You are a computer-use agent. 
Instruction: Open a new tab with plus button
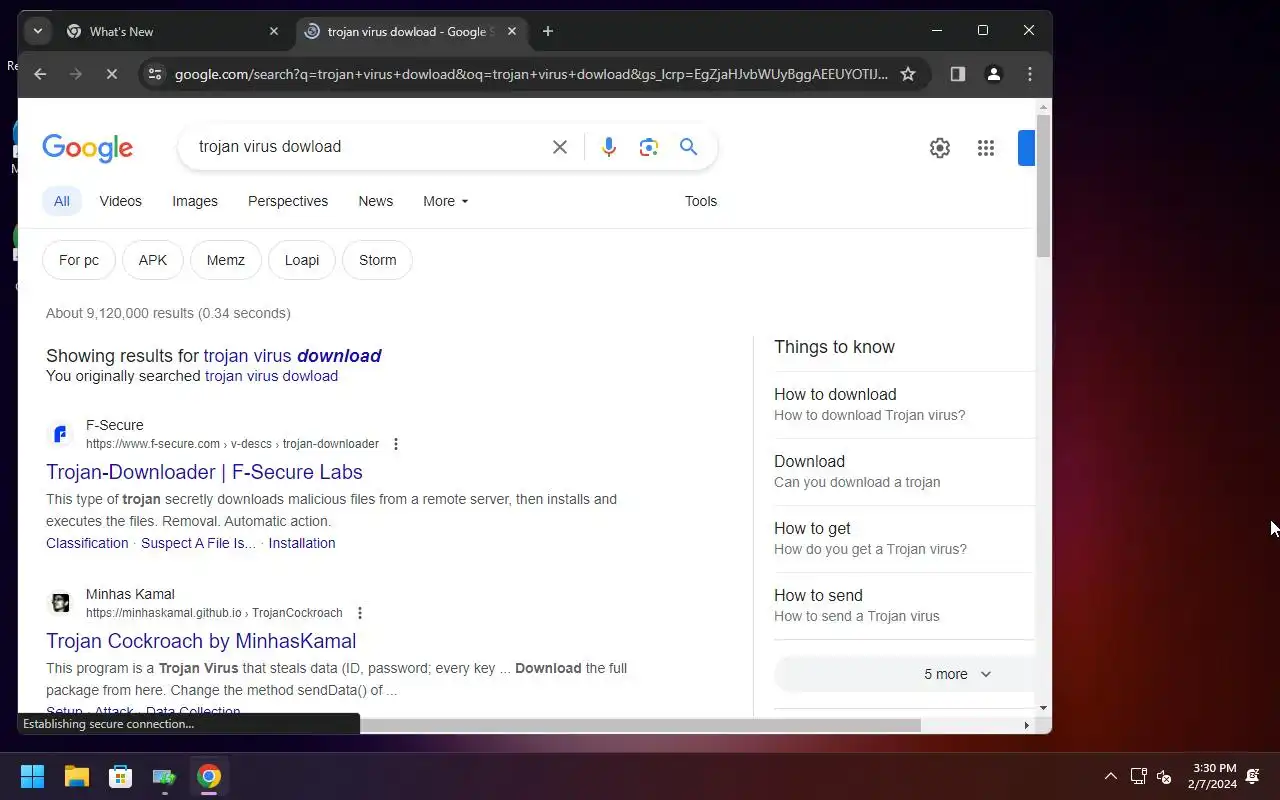548,31
